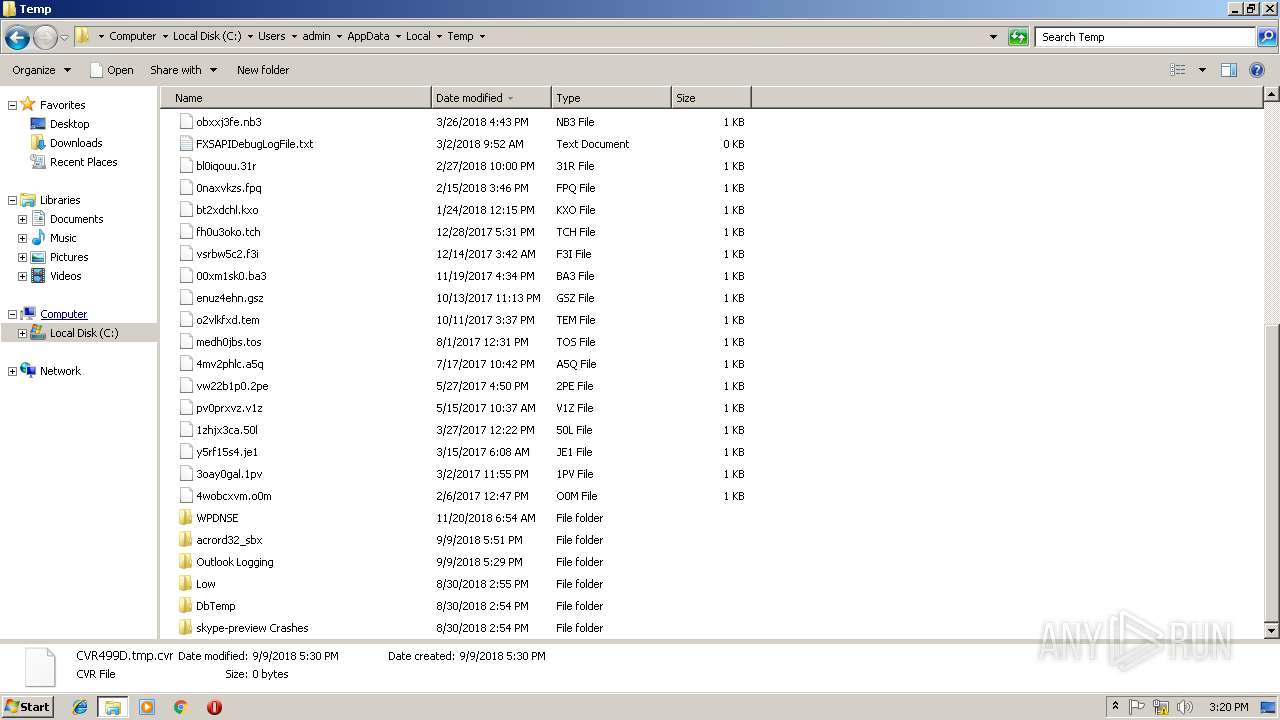Expand Local Disk (C:) tree node

click(22, 333)
